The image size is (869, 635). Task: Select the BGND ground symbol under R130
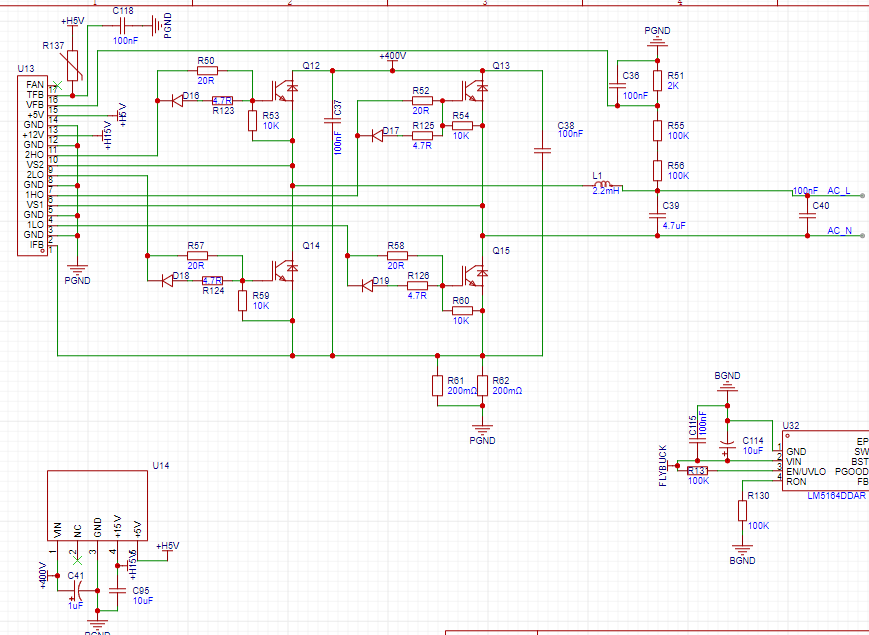click(x=741, y=549)
